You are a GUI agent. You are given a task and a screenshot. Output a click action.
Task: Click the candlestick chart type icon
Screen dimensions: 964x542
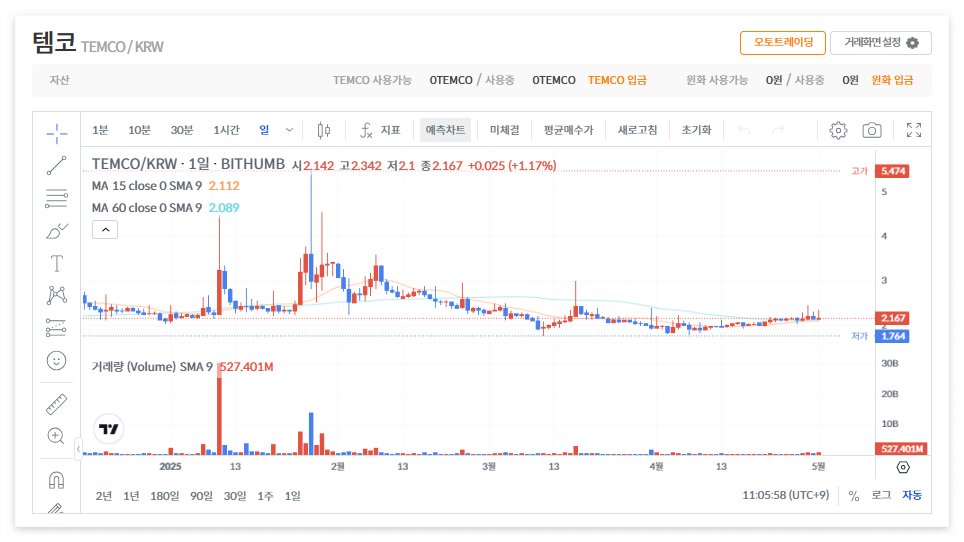click(x=324, y=130)
